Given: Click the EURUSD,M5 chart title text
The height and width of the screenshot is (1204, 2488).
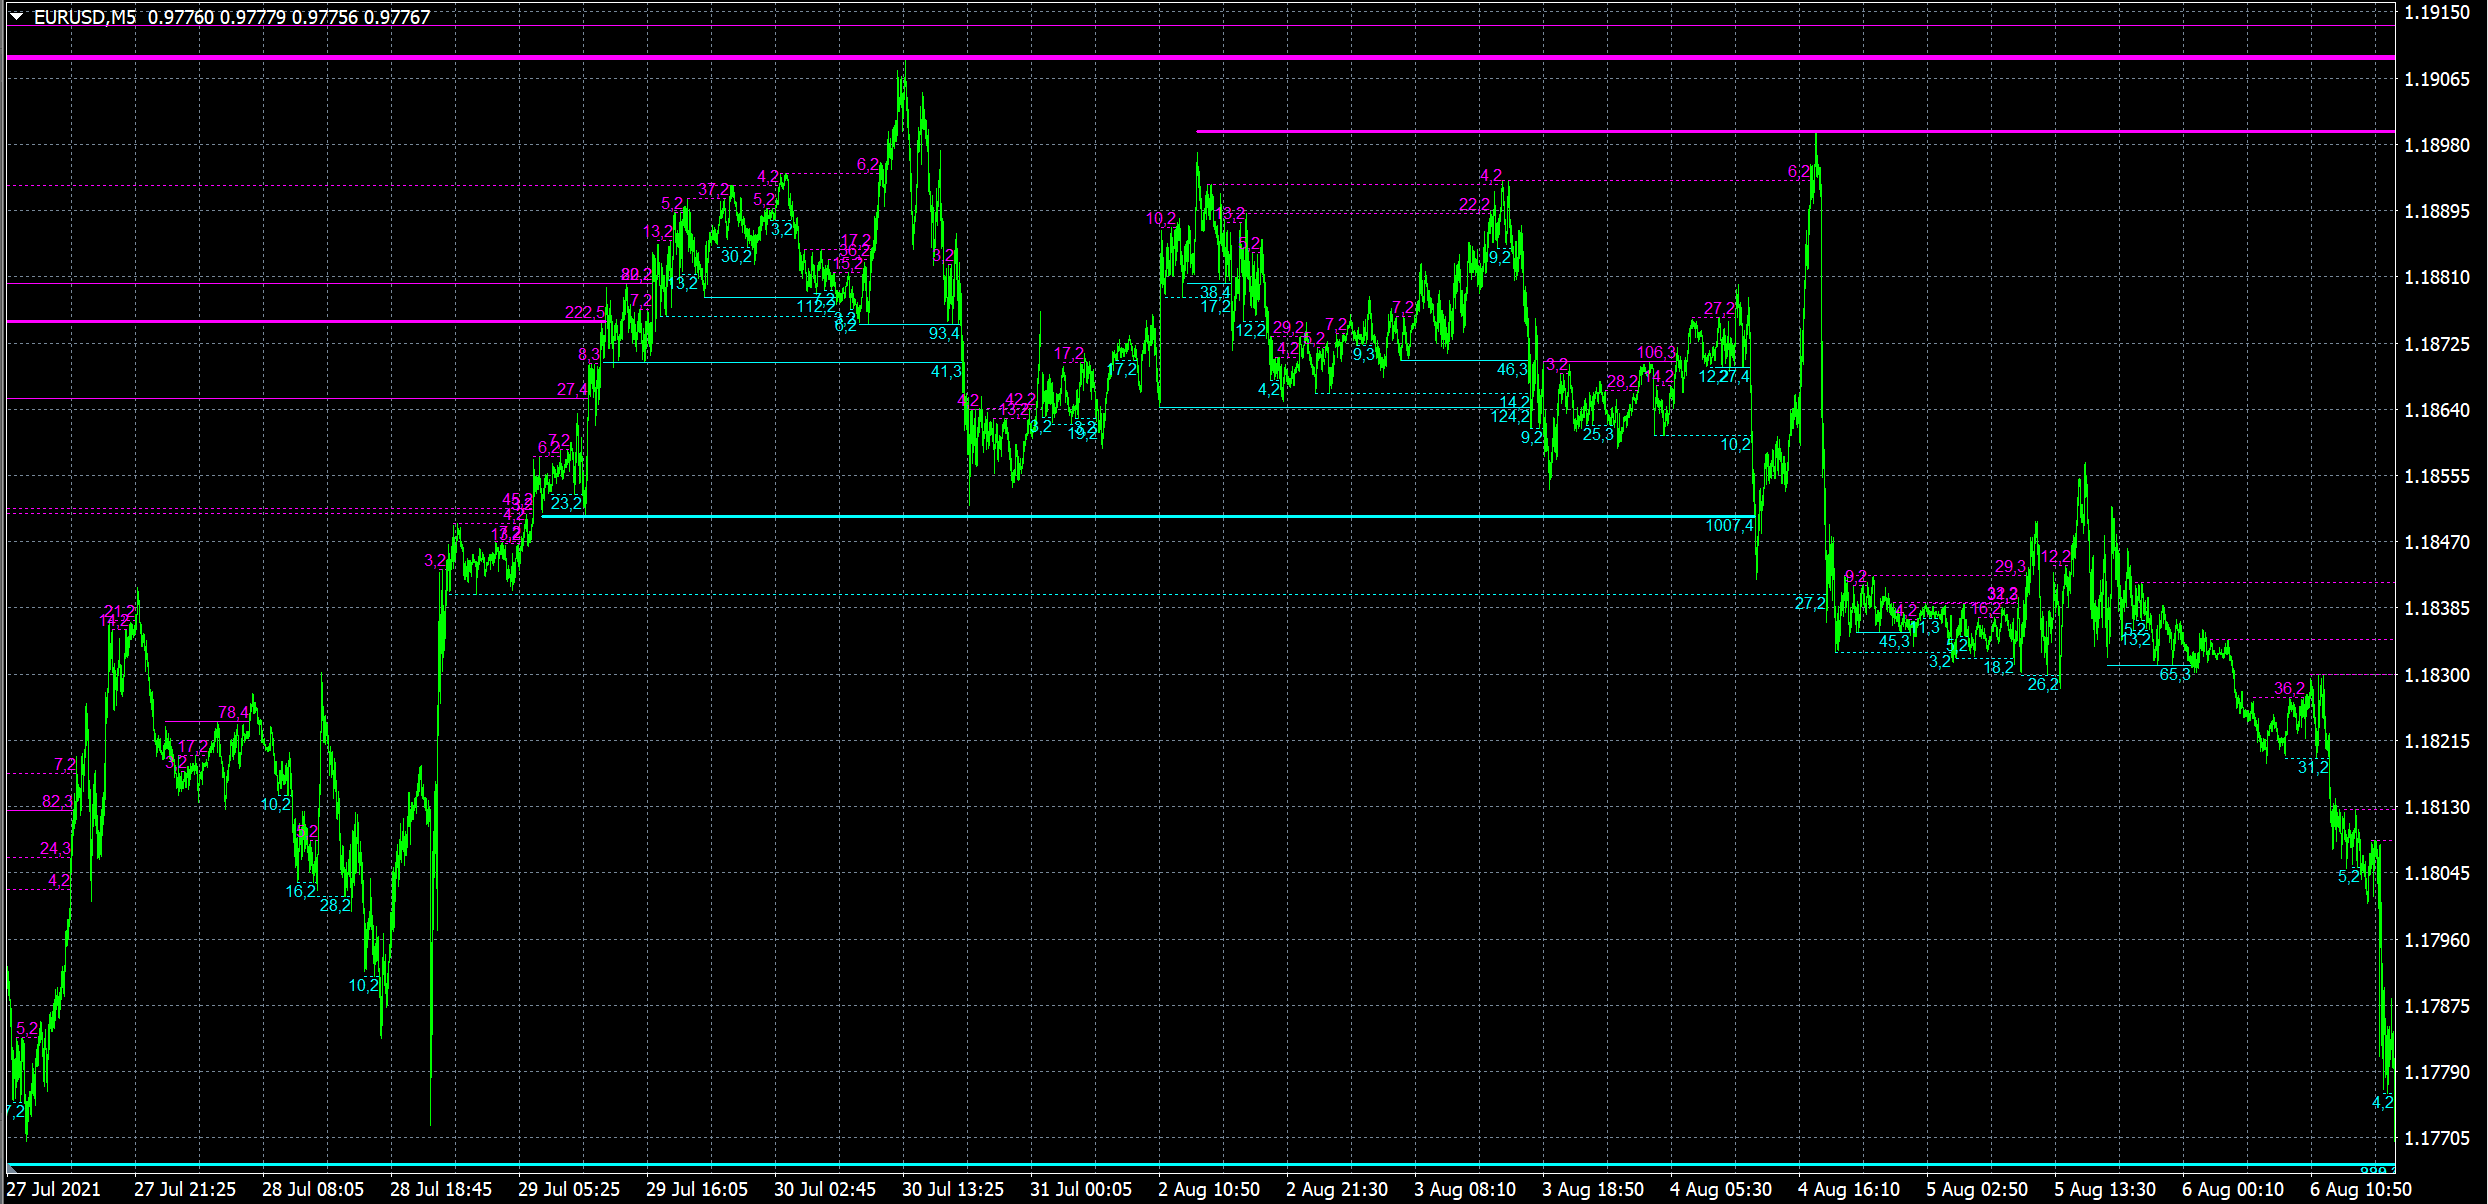Looking at the screenshot, I should point(84,17).
